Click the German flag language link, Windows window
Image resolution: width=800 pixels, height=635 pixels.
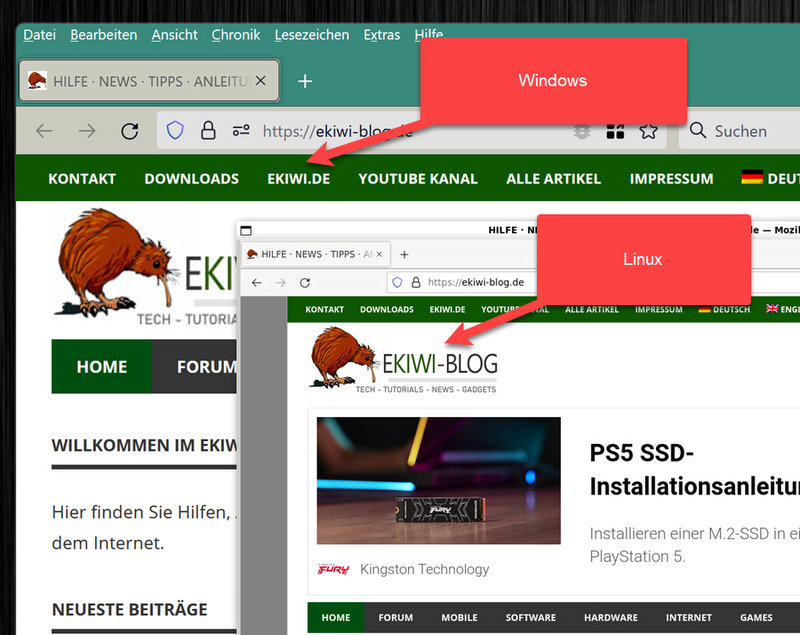pos(770,179)
